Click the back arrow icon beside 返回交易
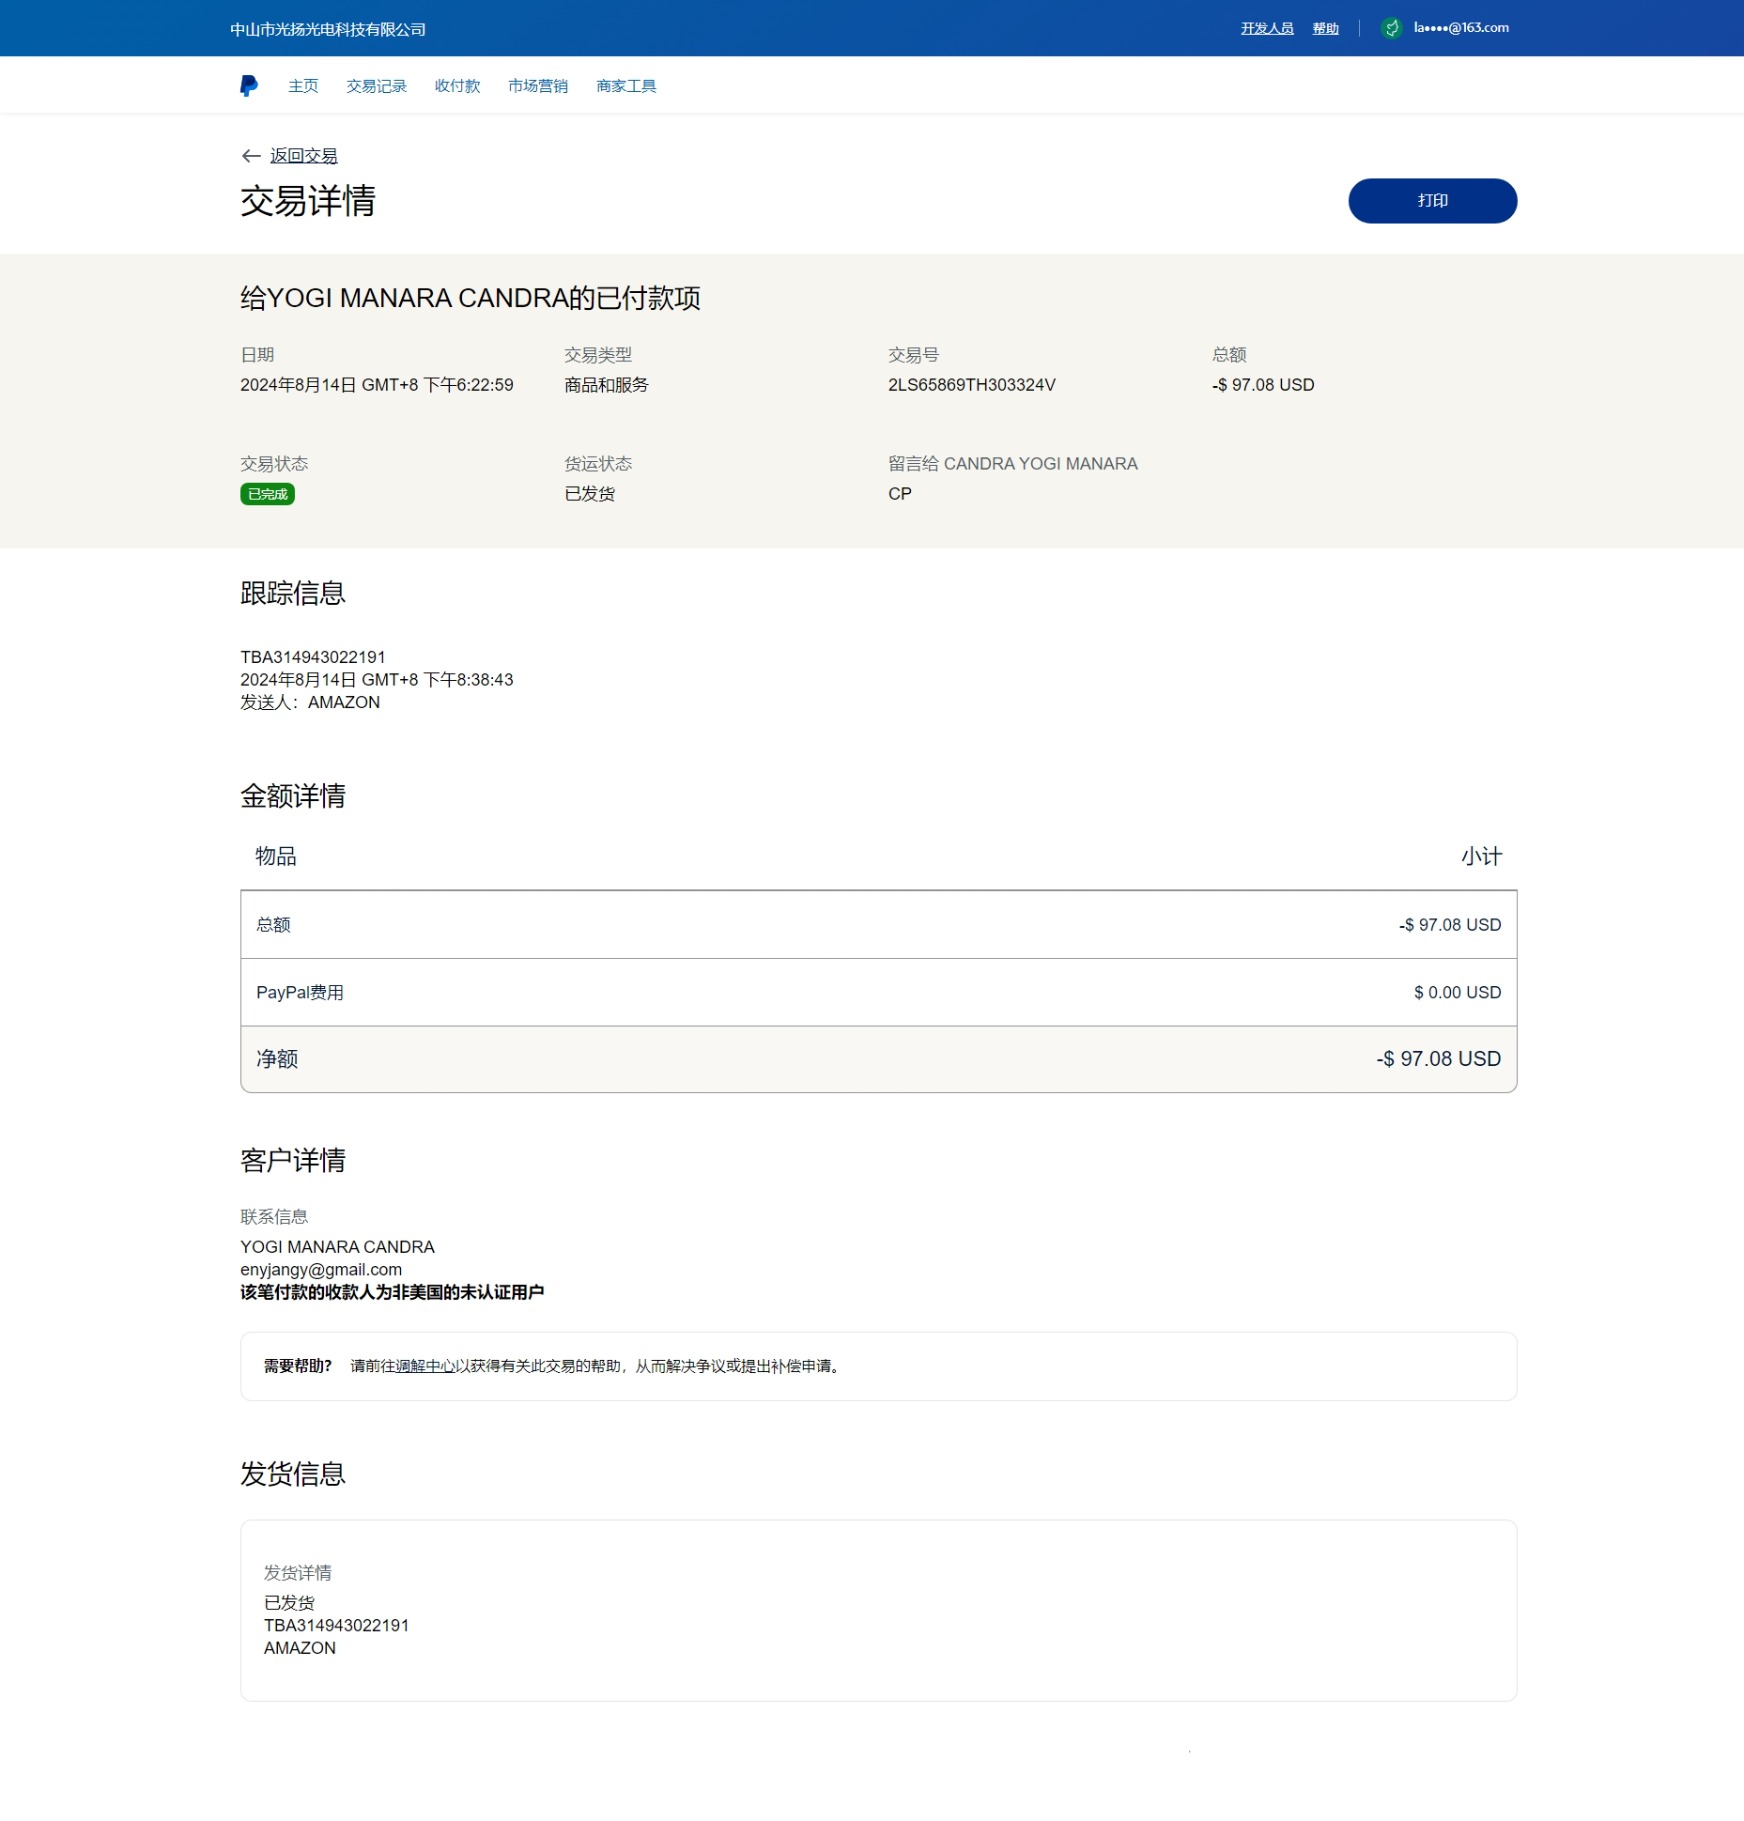 point(251,156)
